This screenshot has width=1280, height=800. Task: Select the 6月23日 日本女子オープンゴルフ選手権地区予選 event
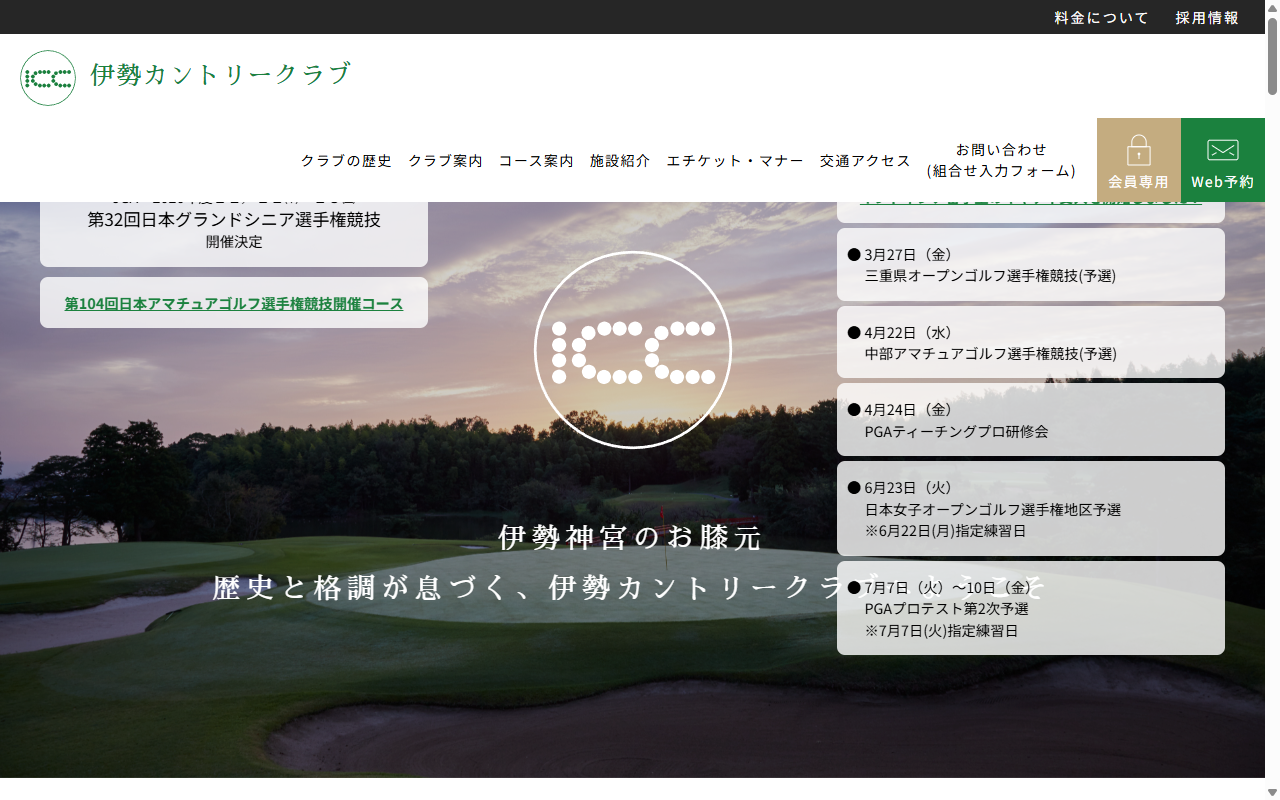click(x=1031, y=508)
